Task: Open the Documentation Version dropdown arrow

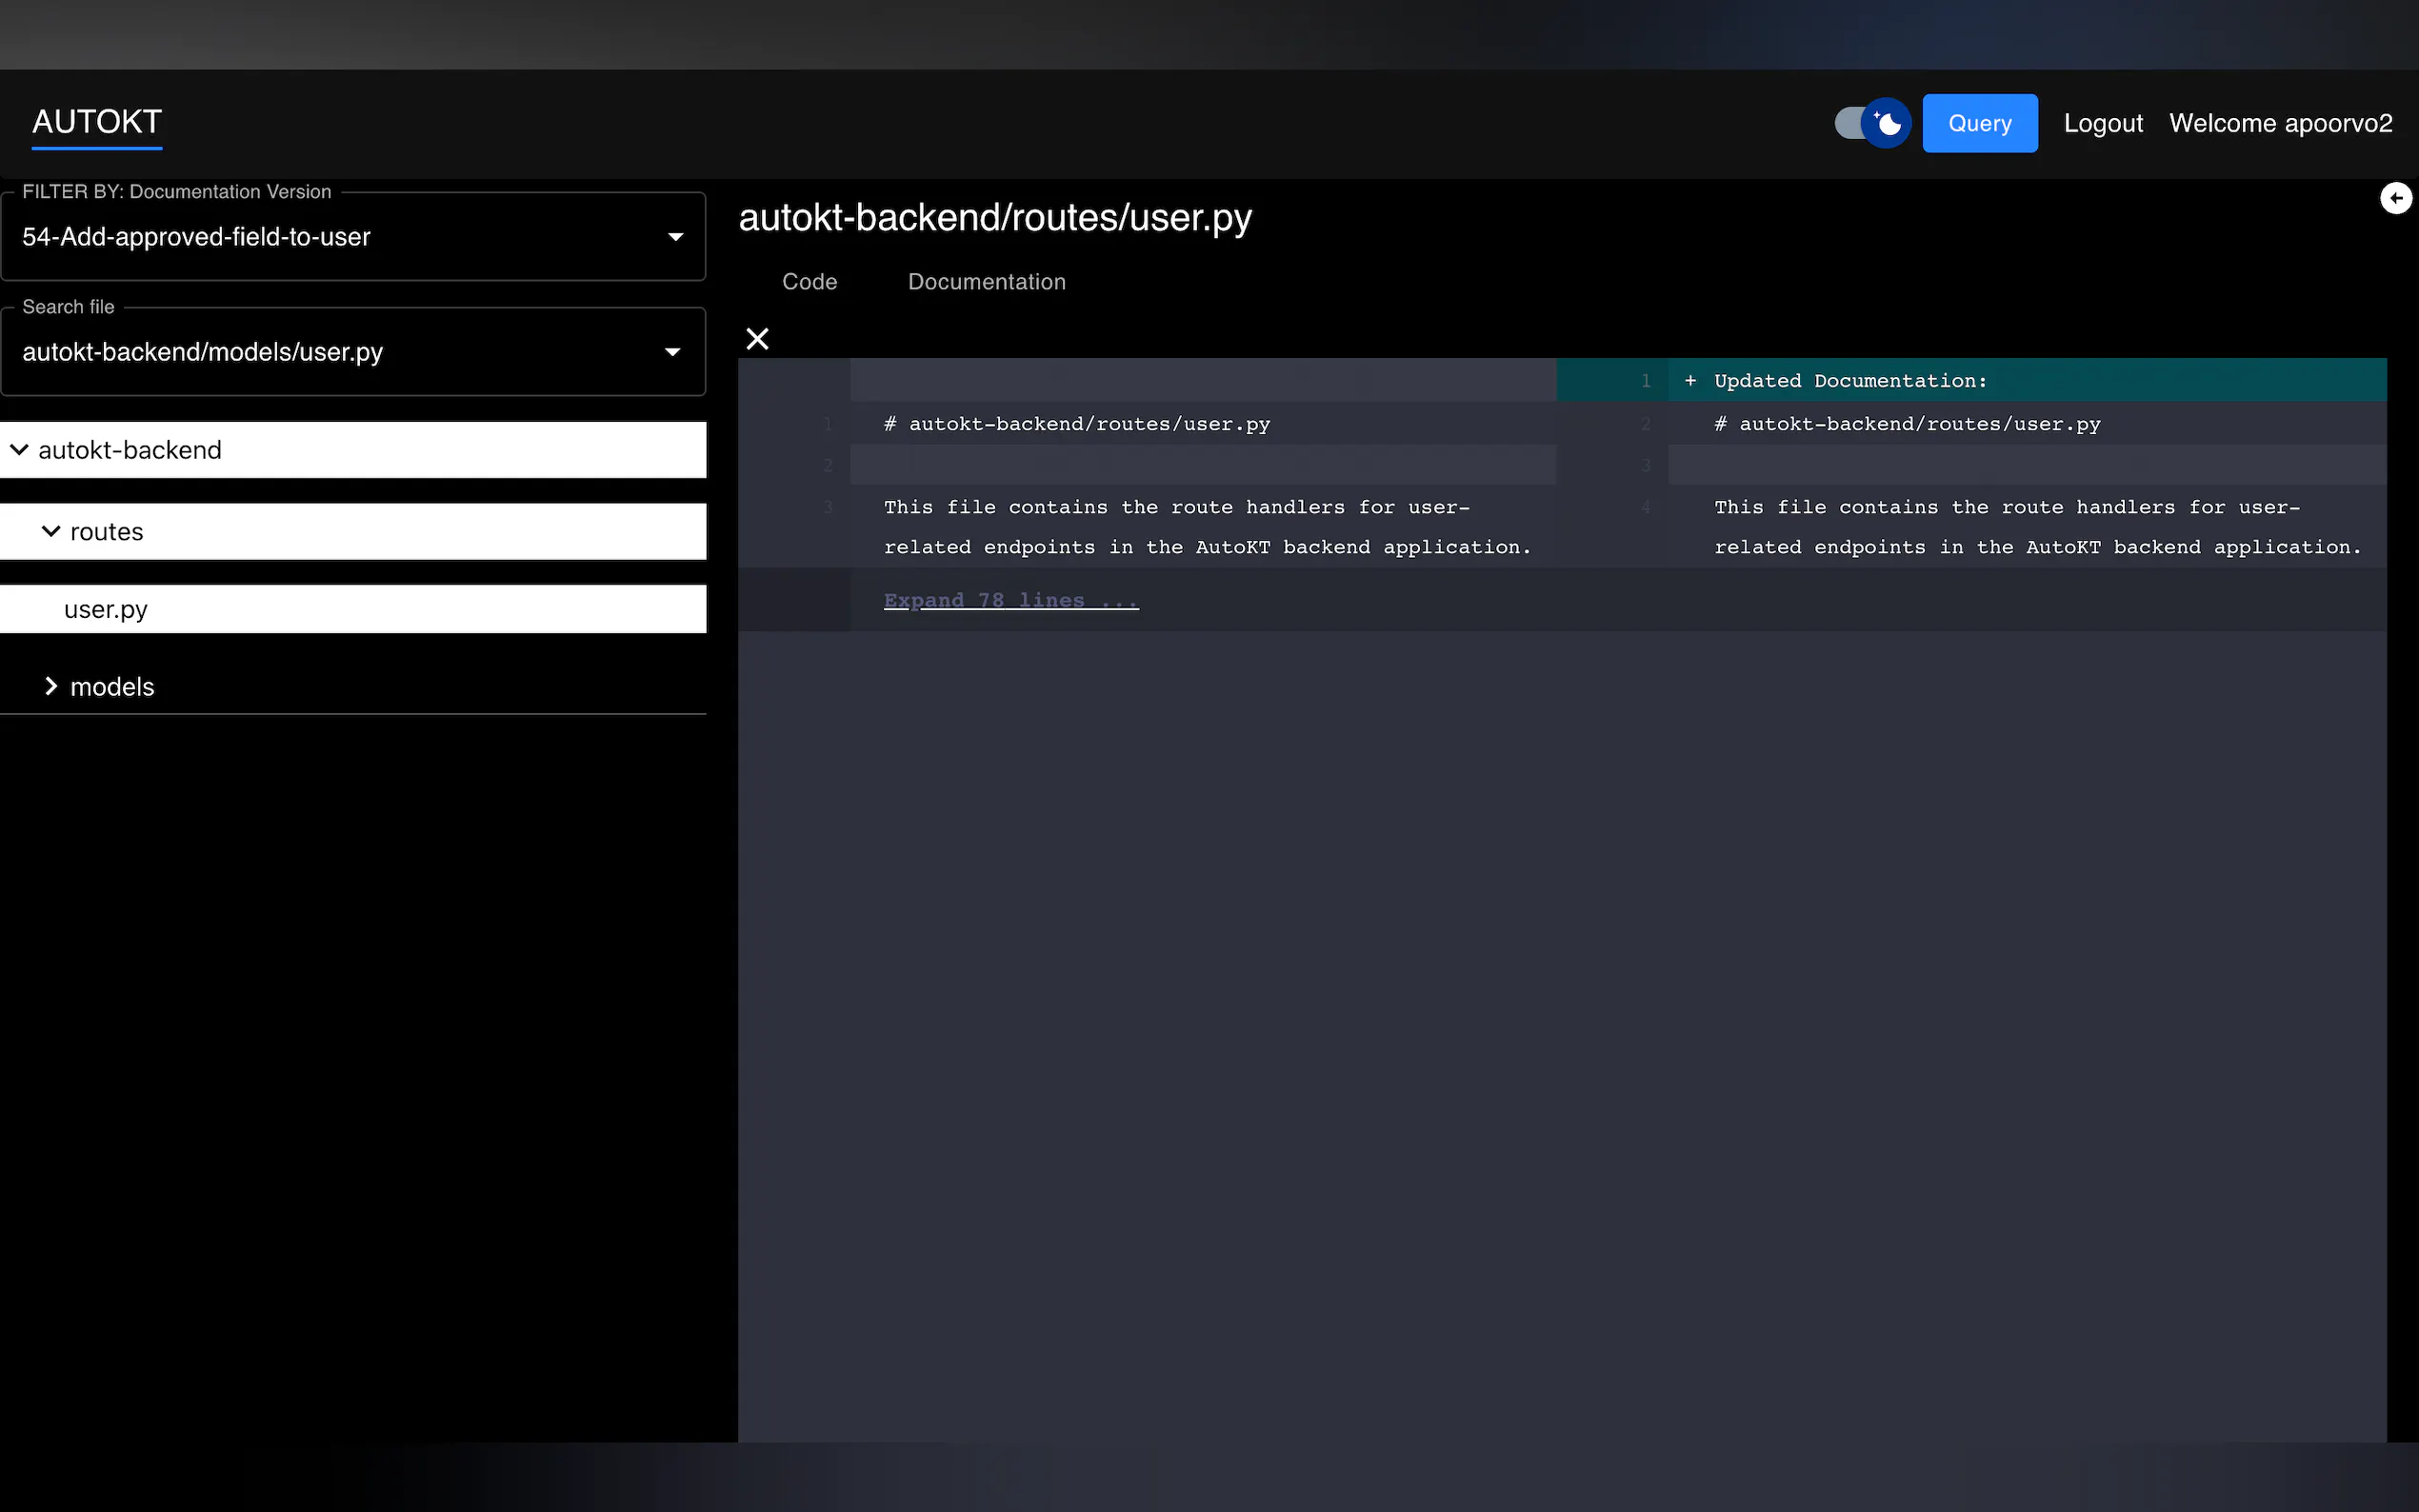Action: (x=675, y=237)
